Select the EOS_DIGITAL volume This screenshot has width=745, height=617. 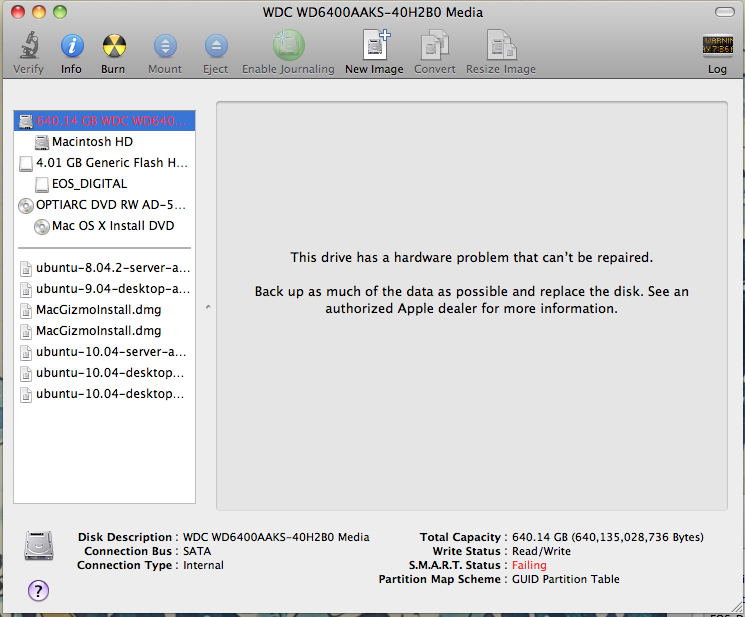pyautogui.click(x=105, y=184)
